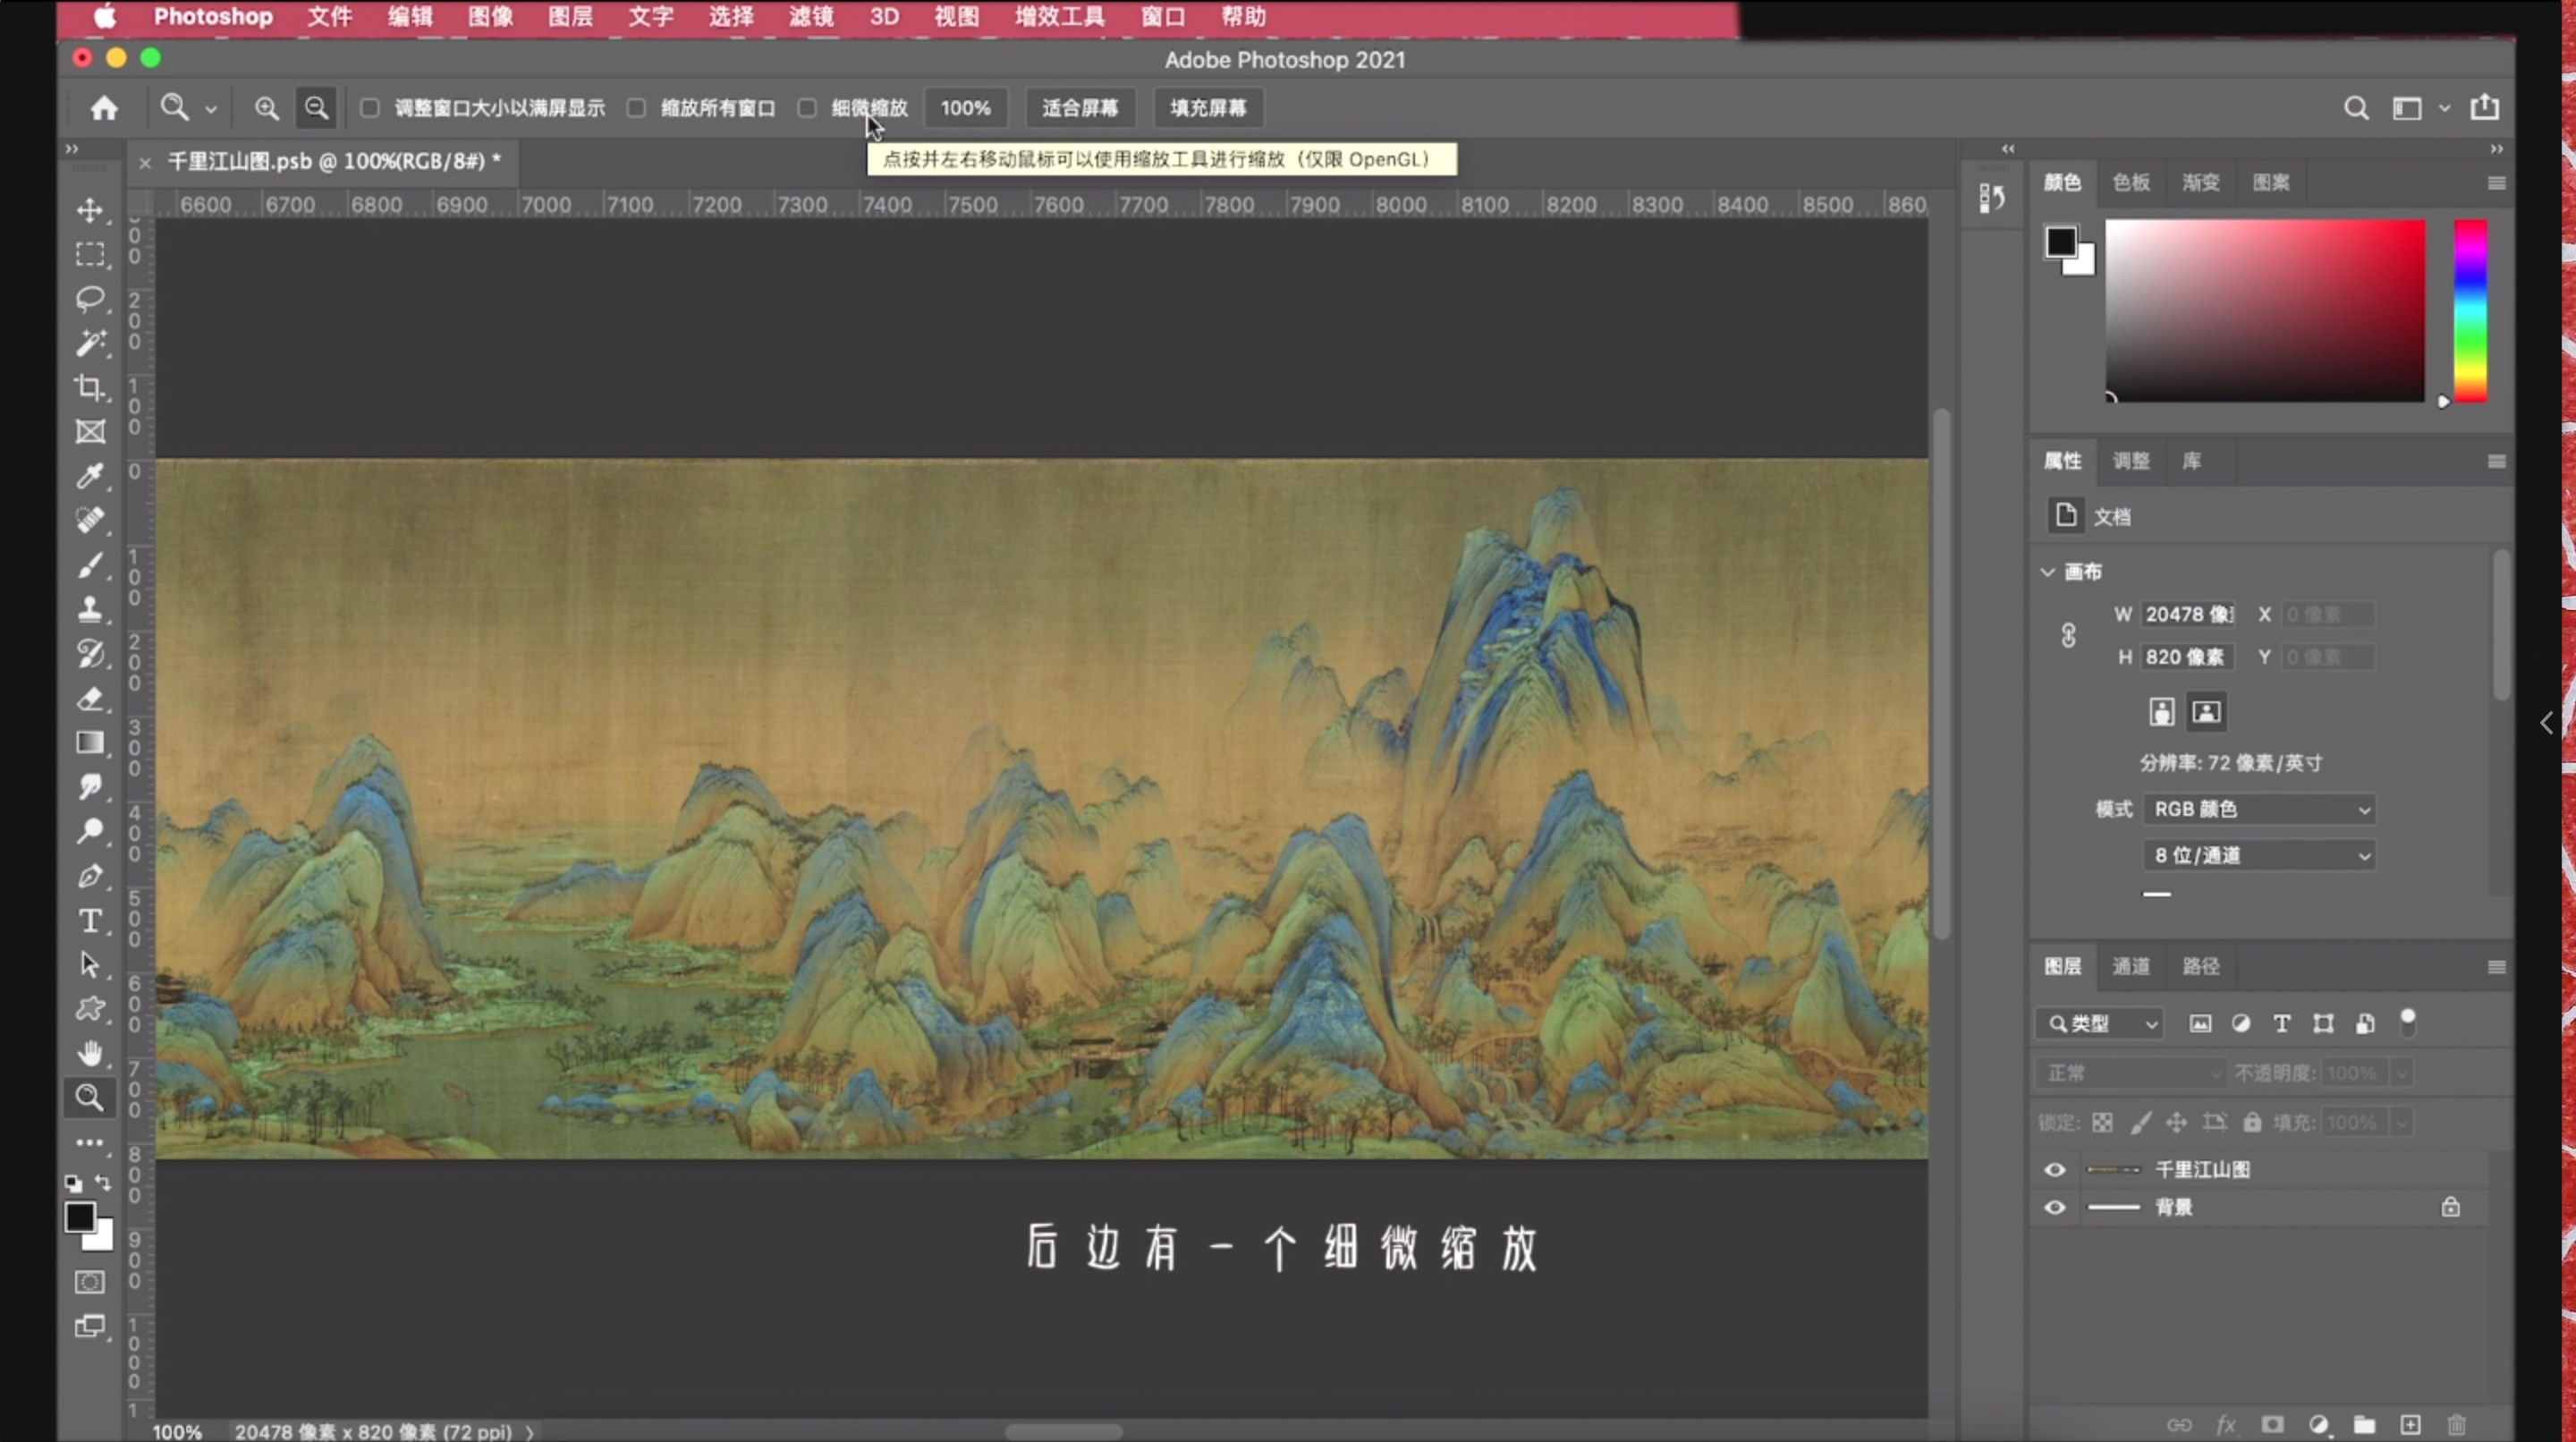
Task: Click Create new layer icon
Action: (2410, 1424)
